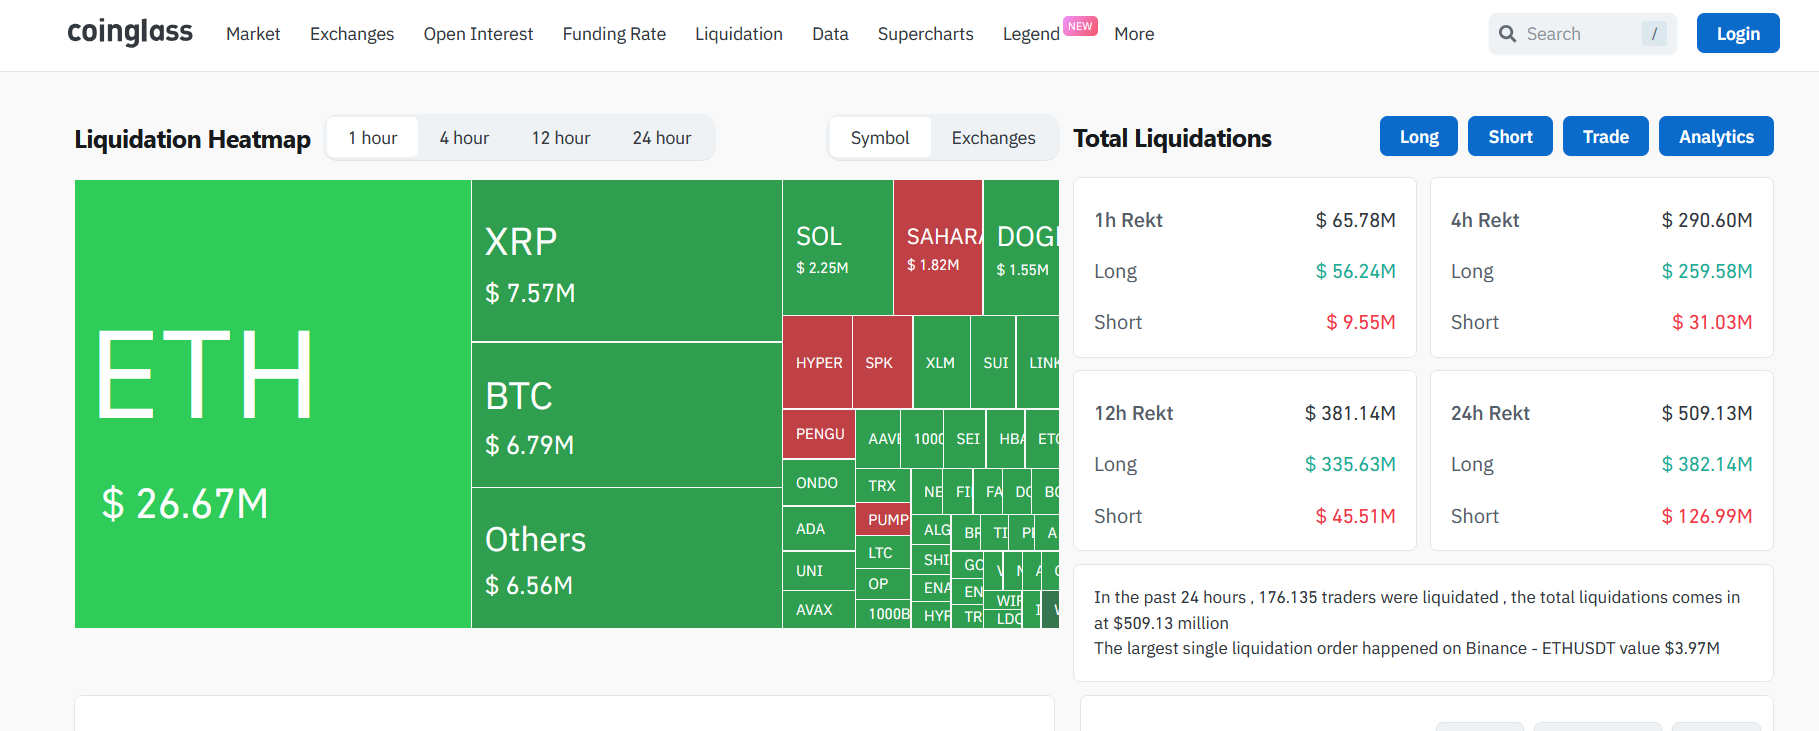
Task: Switch heatmap to Symbol view
Action: pyautogui.click(x=880, y=138)
